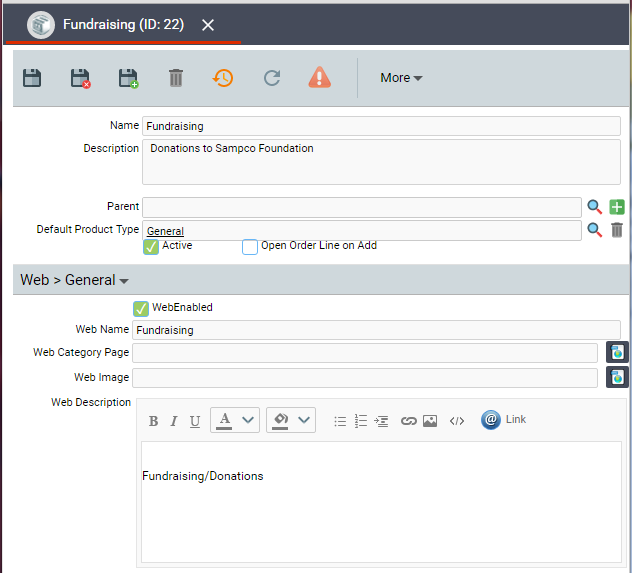Close the Fundraising tab

(x=208, y=25)
